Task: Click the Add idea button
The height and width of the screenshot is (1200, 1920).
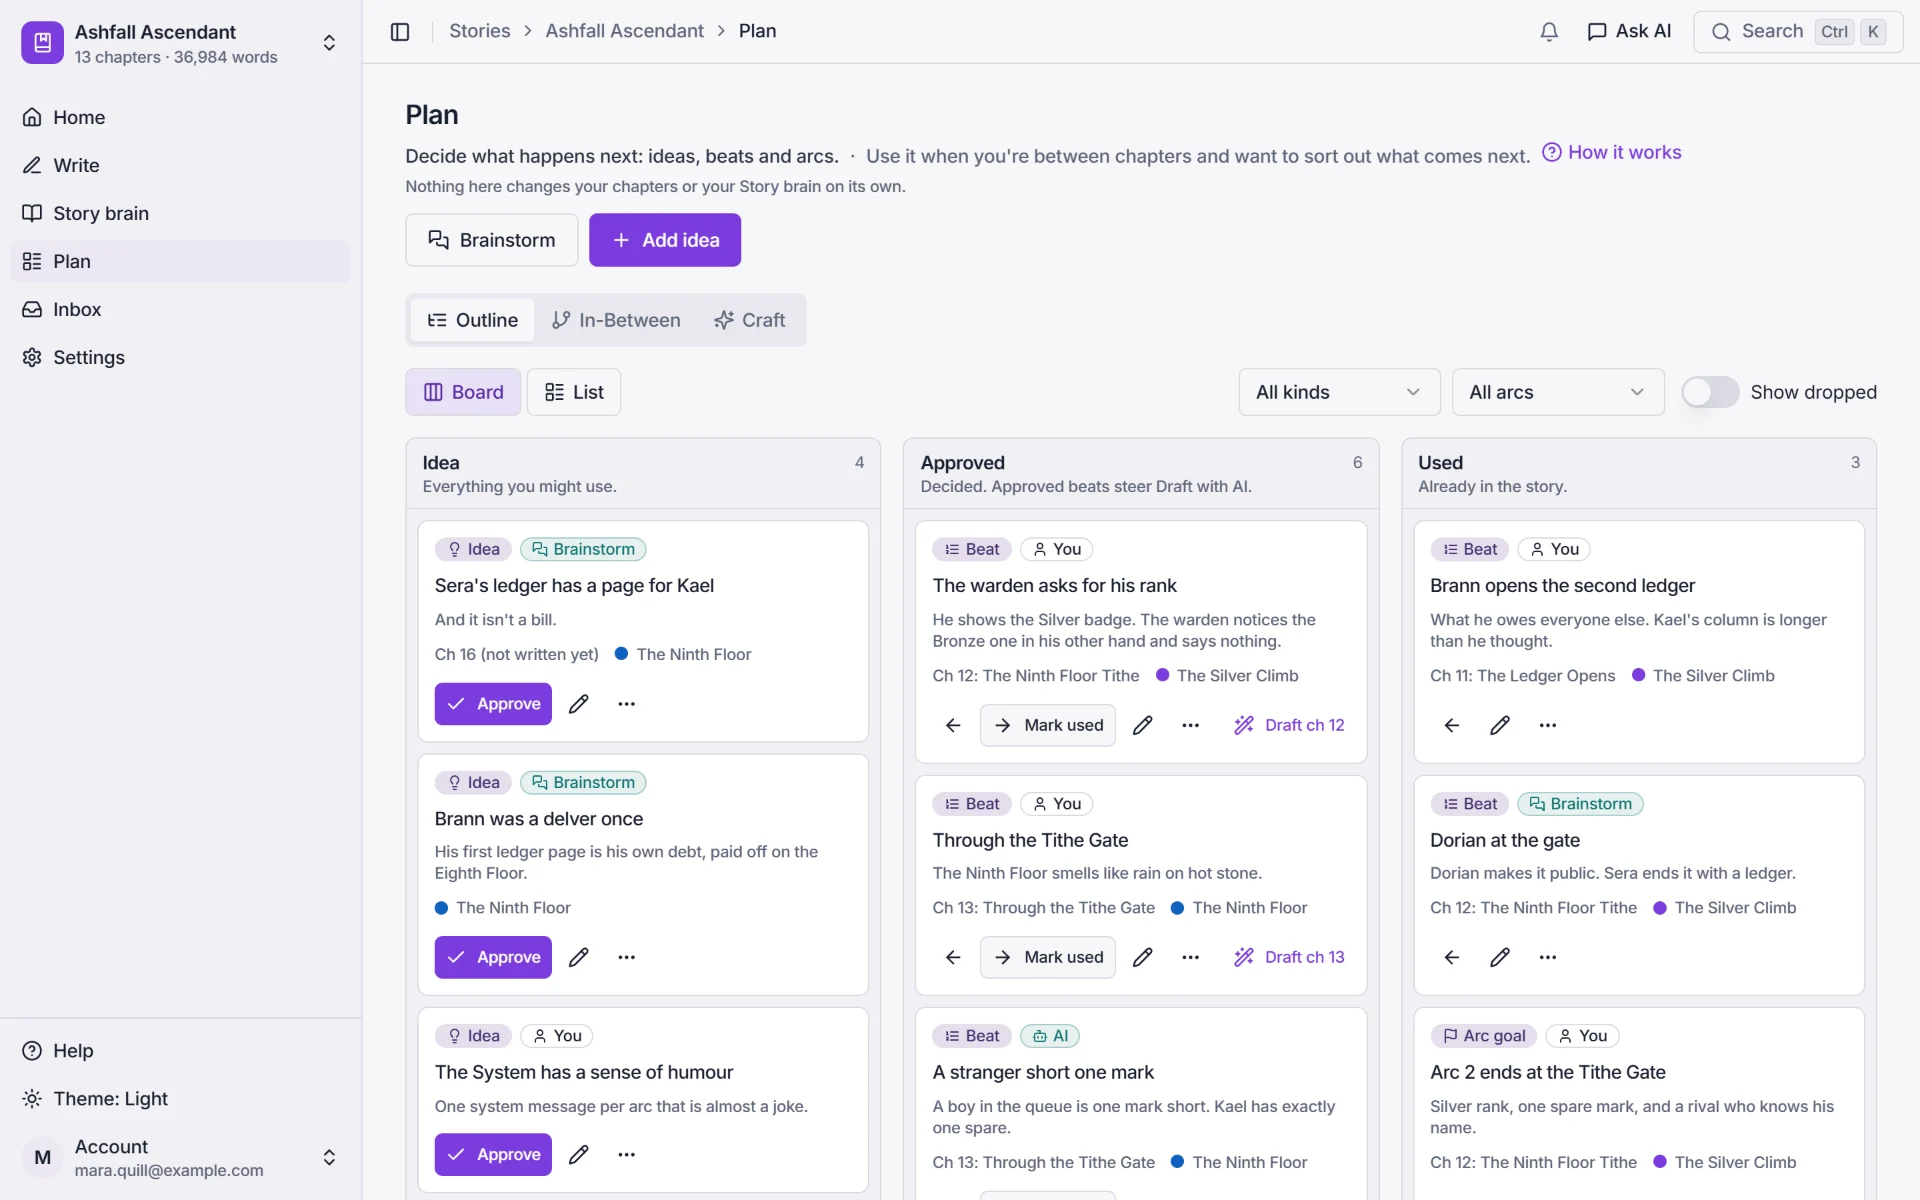Action: pos(665,240)
